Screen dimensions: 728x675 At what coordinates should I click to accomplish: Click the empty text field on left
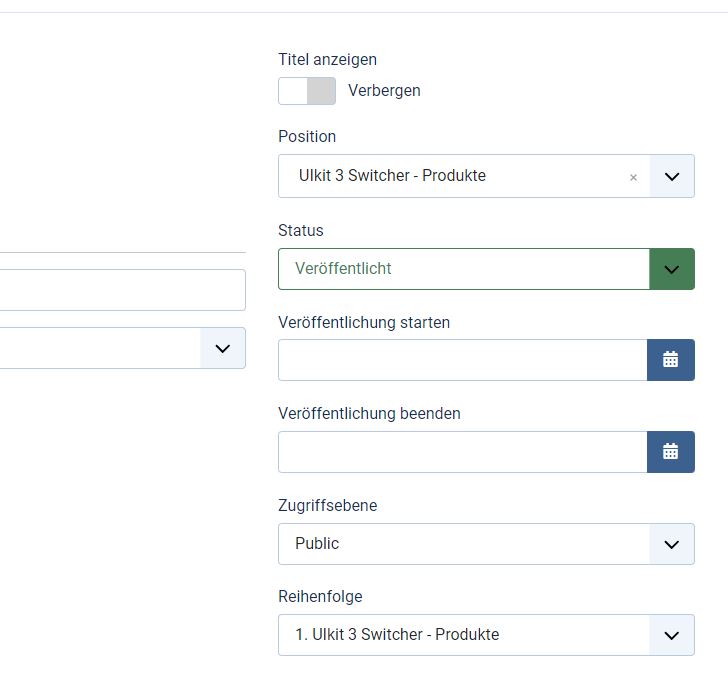[123, 290]
